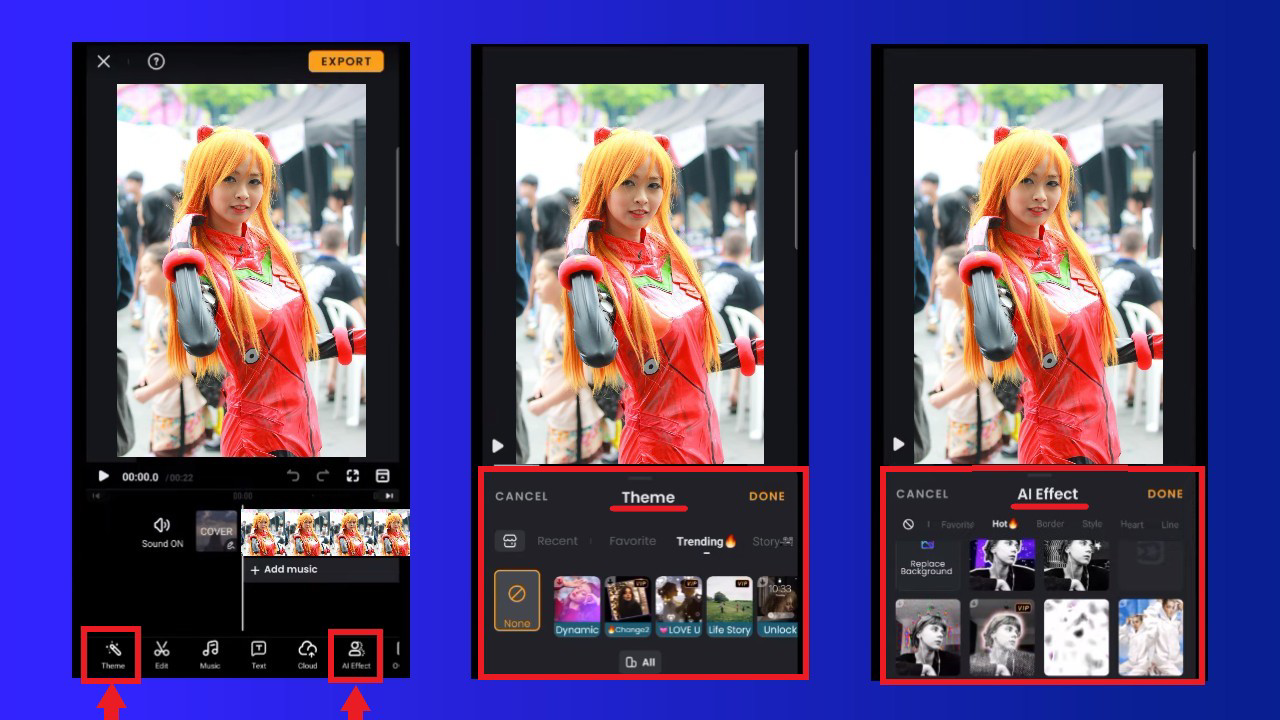Tap the orange EXPORT button

coord(346,61)
